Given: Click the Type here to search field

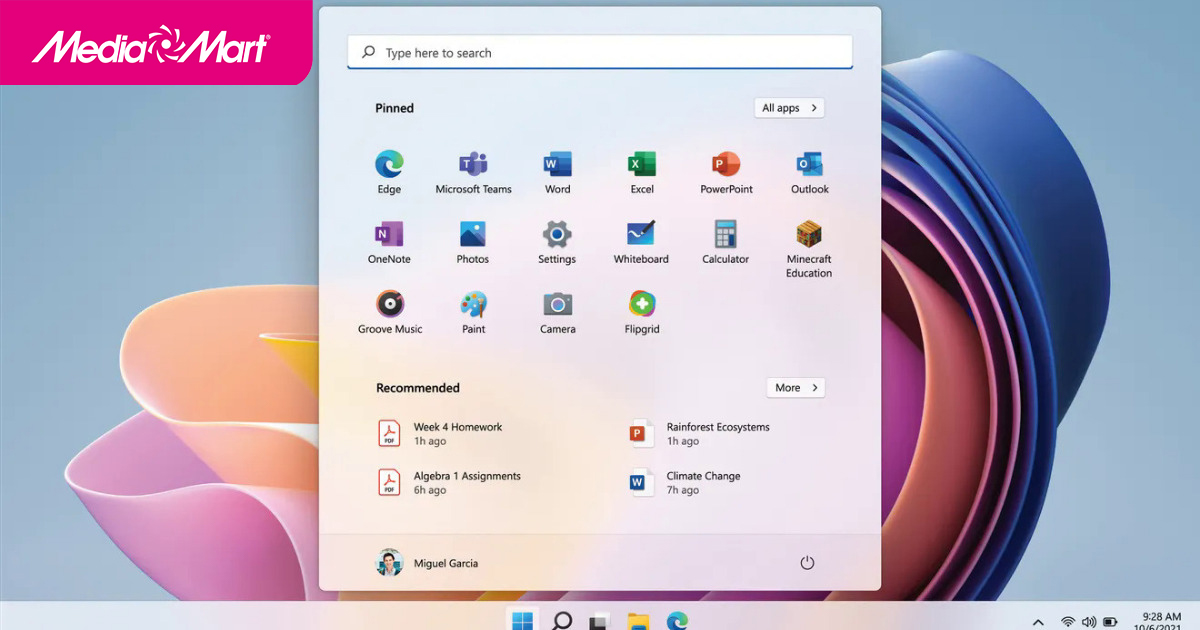Looking at the screenshot, I should click(x=600, y=53).
